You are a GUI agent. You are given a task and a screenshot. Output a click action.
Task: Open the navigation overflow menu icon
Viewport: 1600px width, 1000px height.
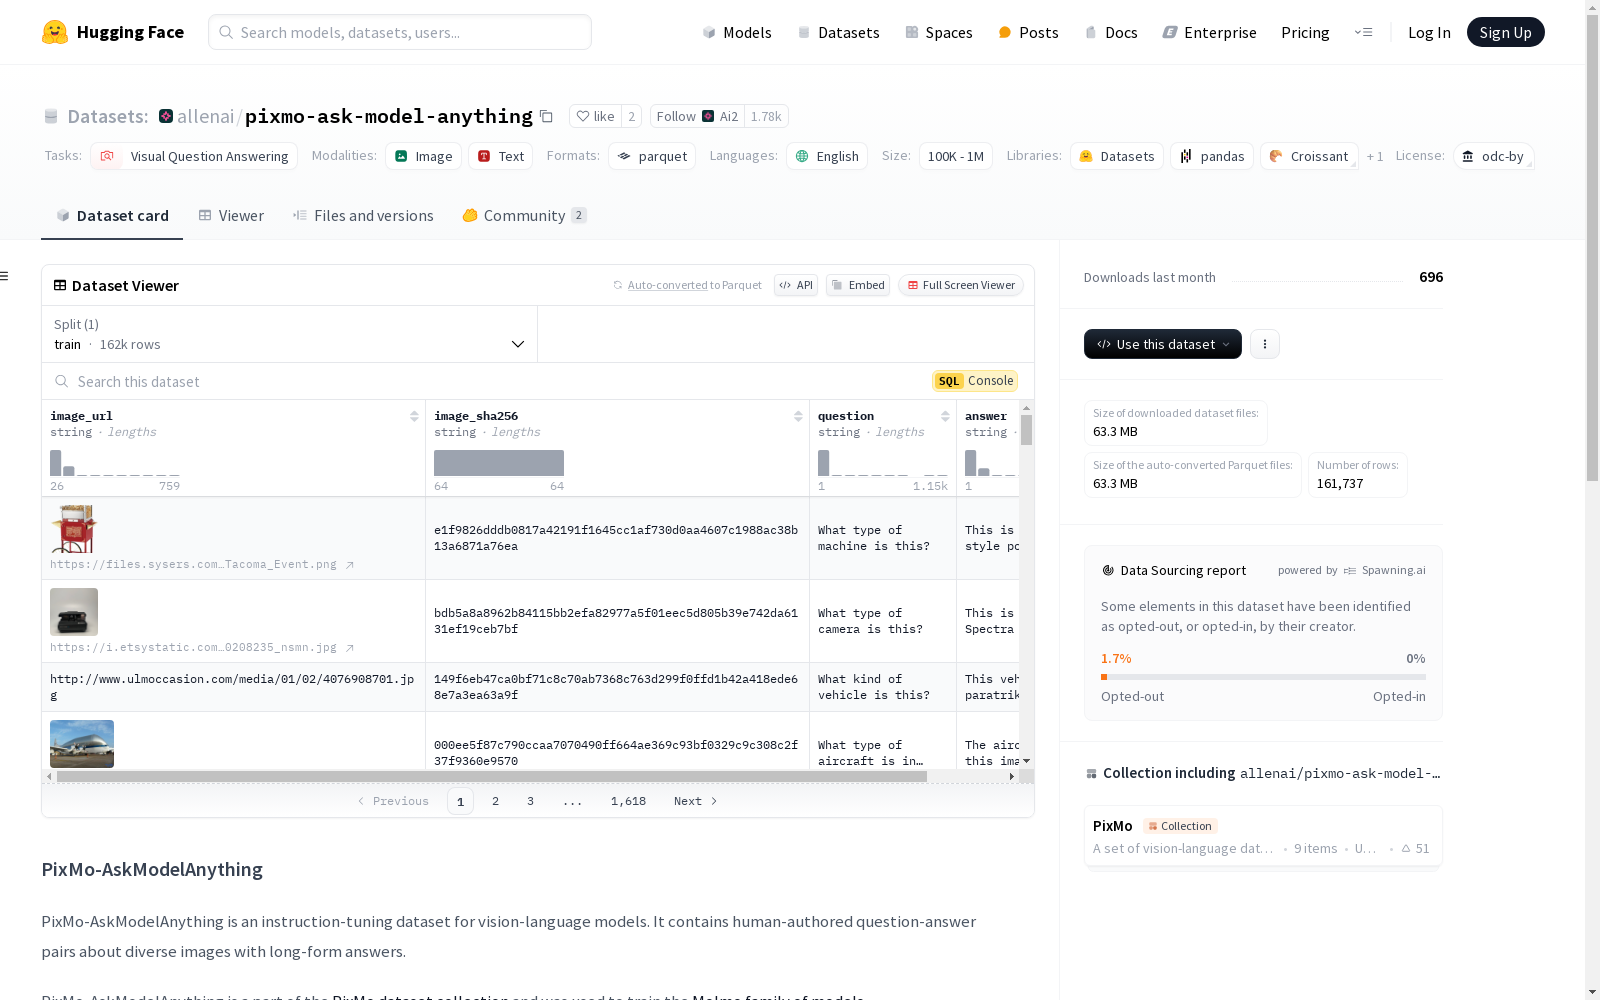tap(1363, 32)
